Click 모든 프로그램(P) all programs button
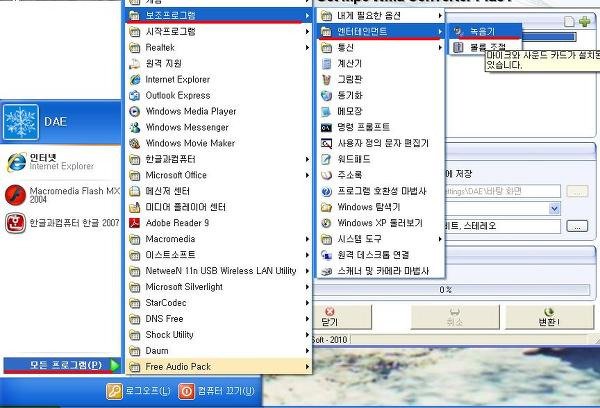The image size is (600, 408). pyautogui.click(x=62, y=365)
